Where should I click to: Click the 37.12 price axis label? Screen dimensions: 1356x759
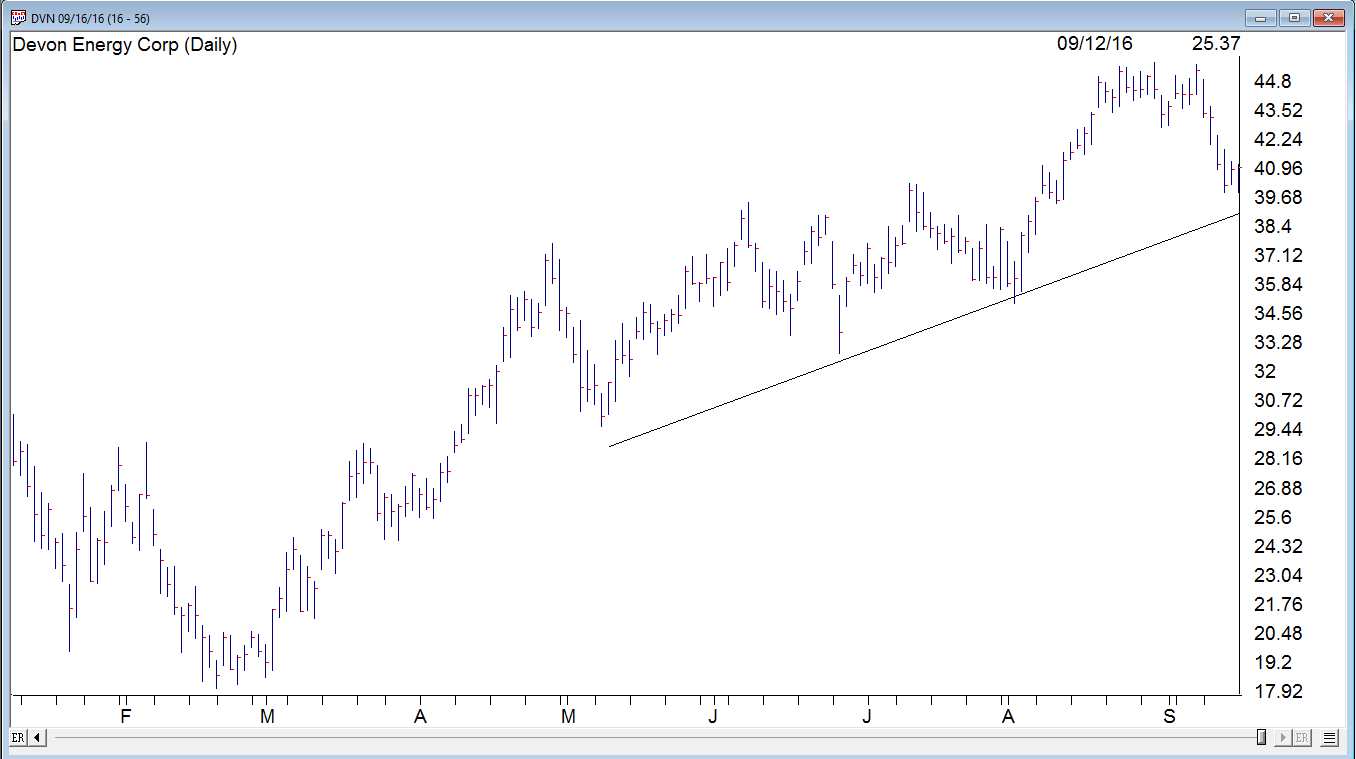(x=1277, y=255)
